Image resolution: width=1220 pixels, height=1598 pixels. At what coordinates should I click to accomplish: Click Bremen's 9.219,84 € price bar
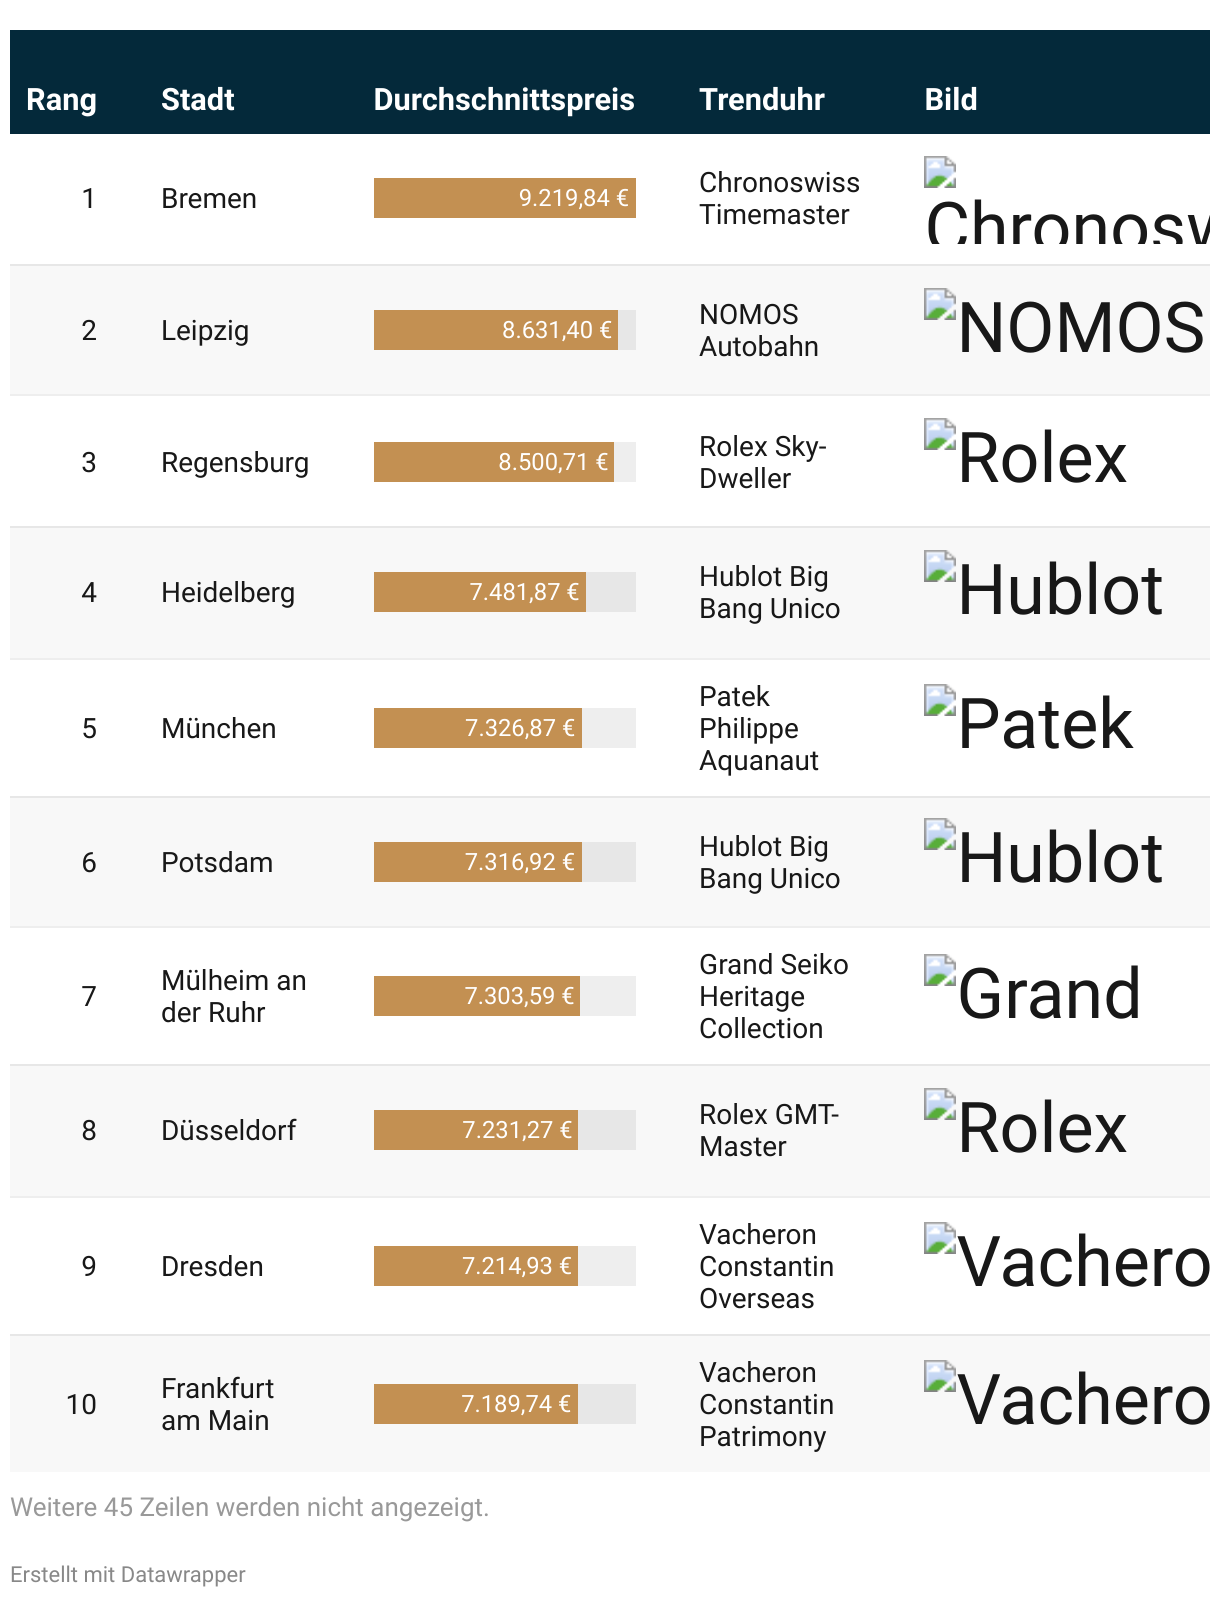[505, 198]
